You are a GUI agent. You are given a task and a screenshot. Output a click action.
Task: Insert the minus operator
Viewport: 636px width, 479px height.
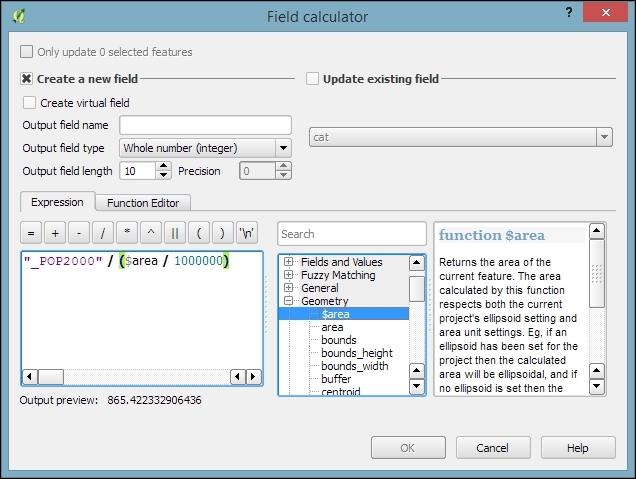79,233
